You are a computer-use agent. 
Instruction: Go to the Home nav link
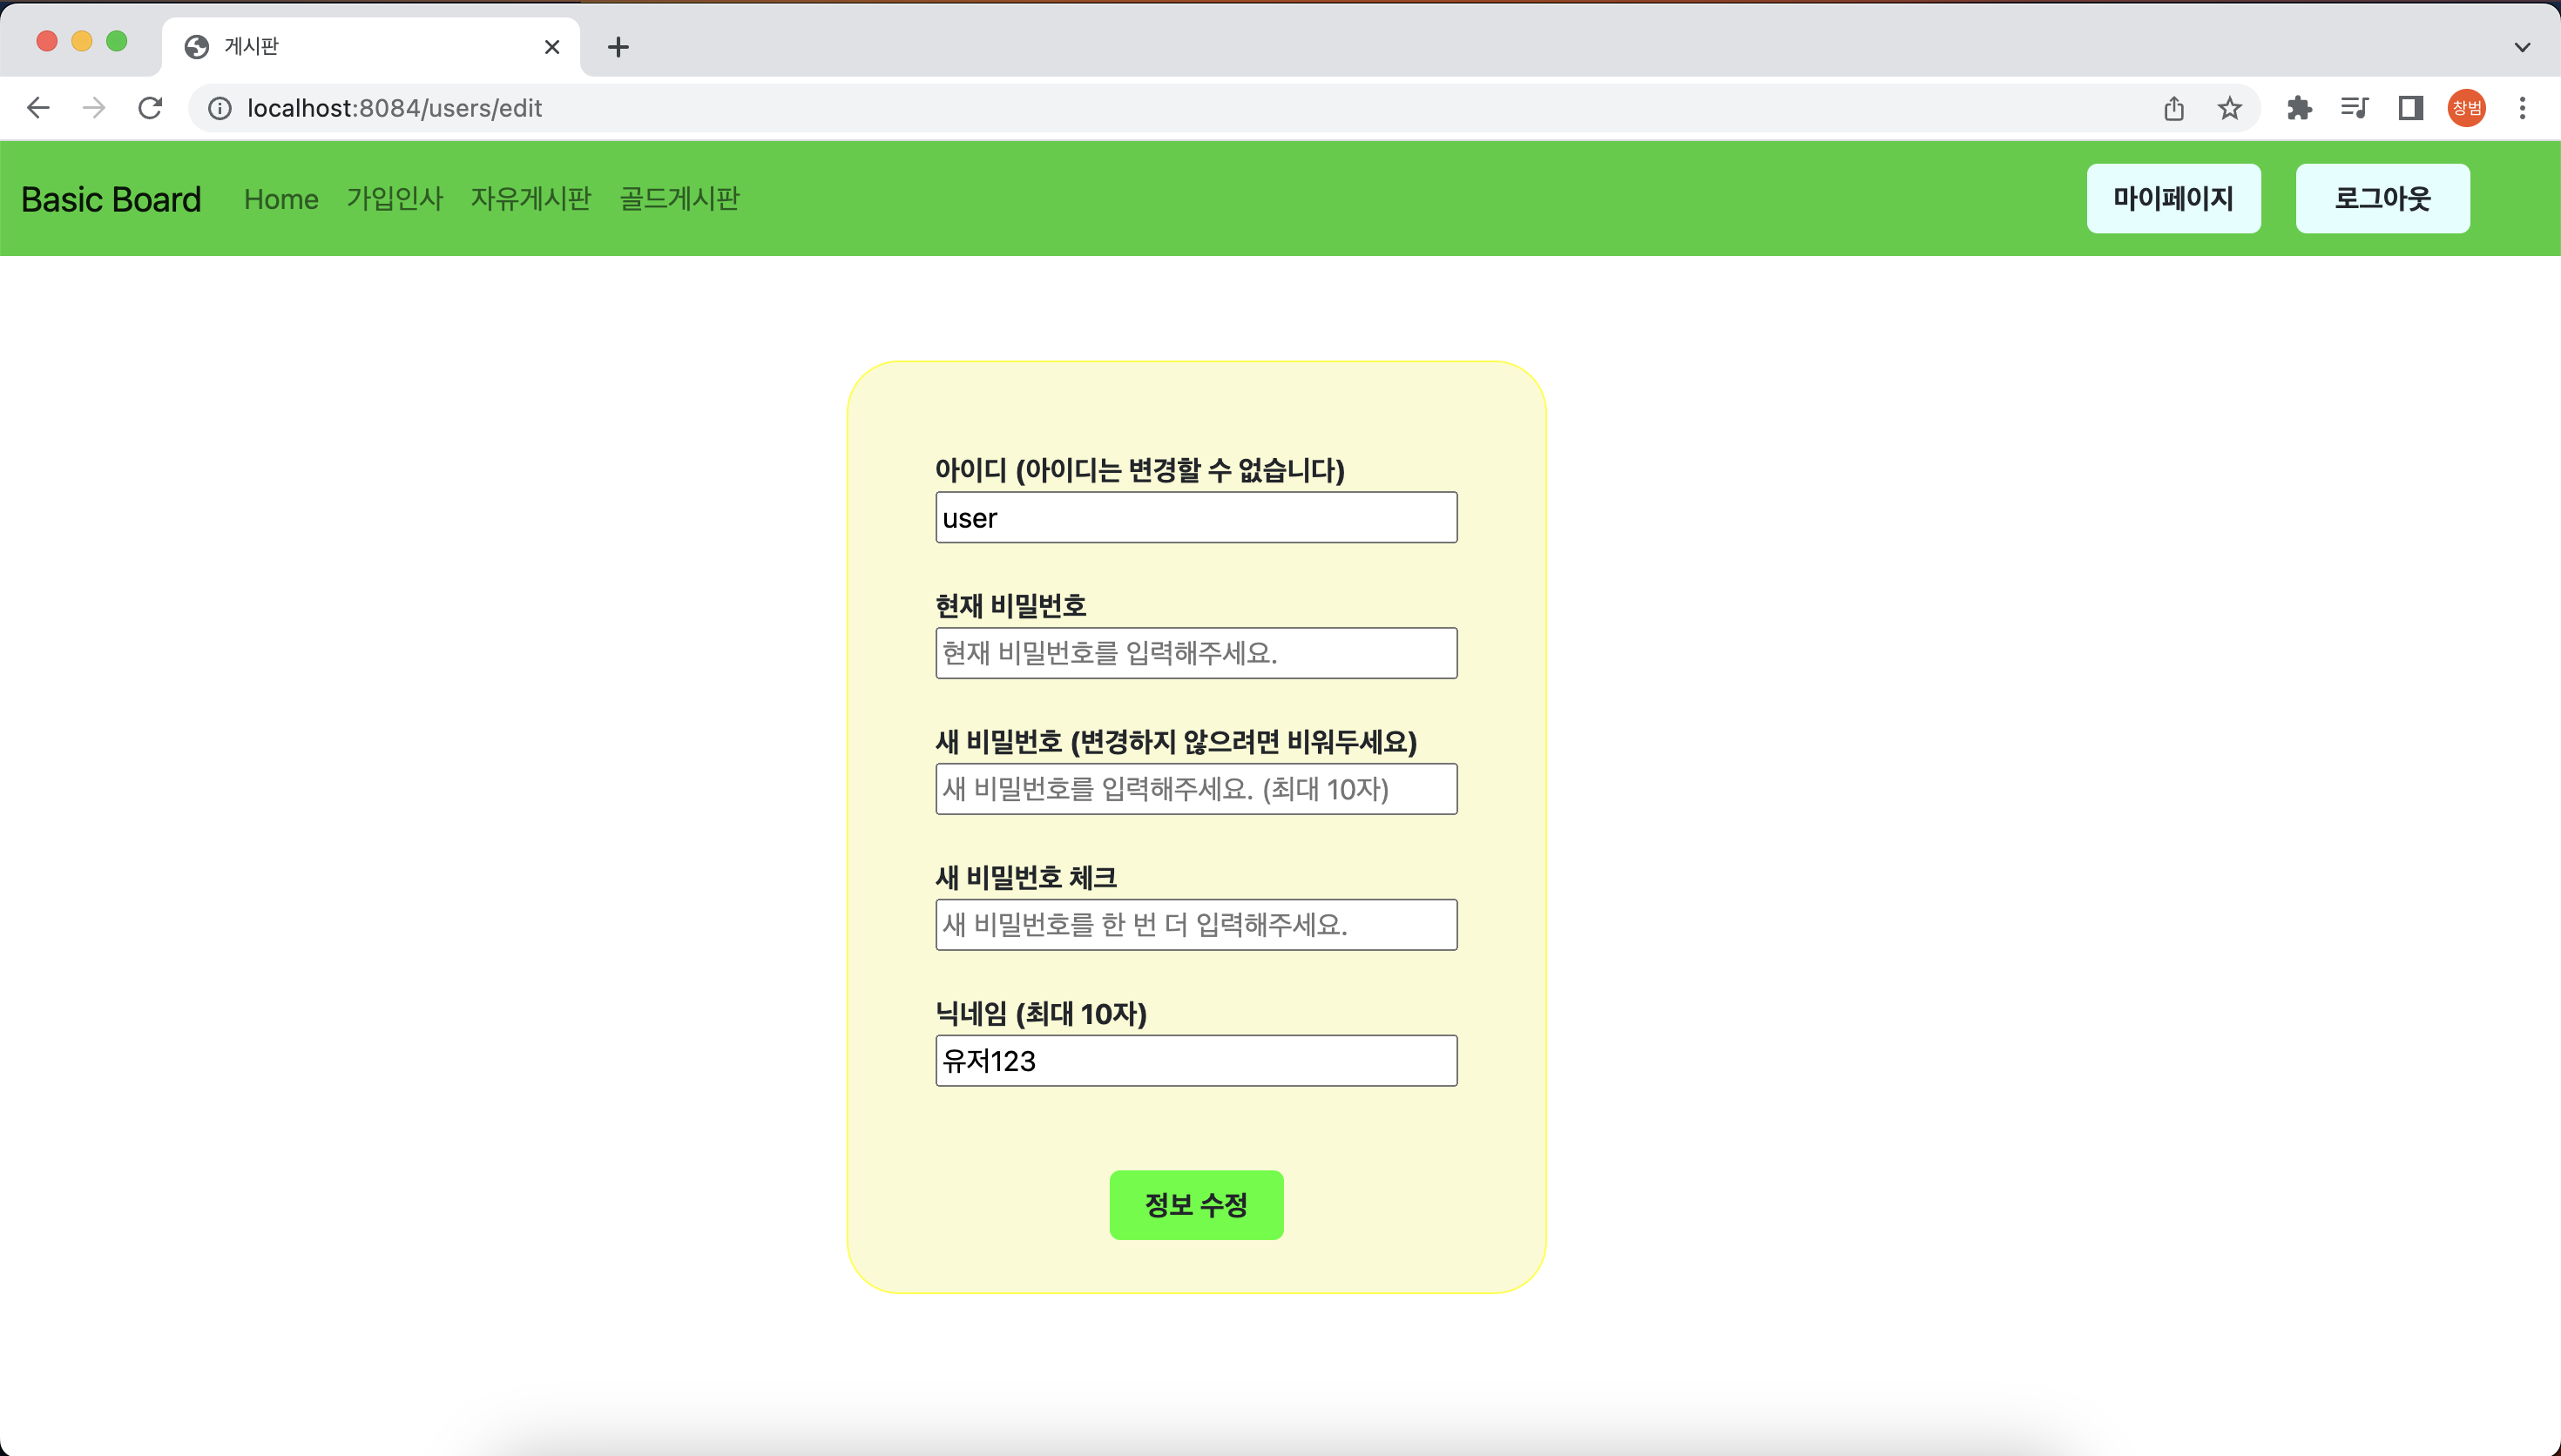281,199
